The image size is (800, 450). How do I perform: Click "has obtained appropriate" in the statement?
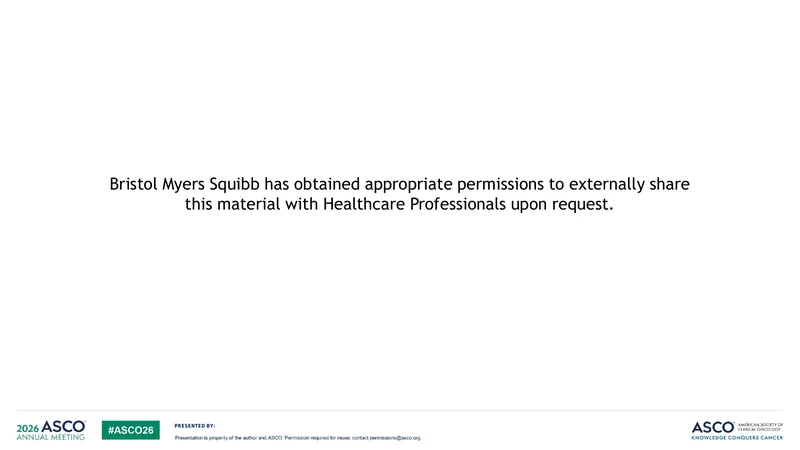pos(358,184)
